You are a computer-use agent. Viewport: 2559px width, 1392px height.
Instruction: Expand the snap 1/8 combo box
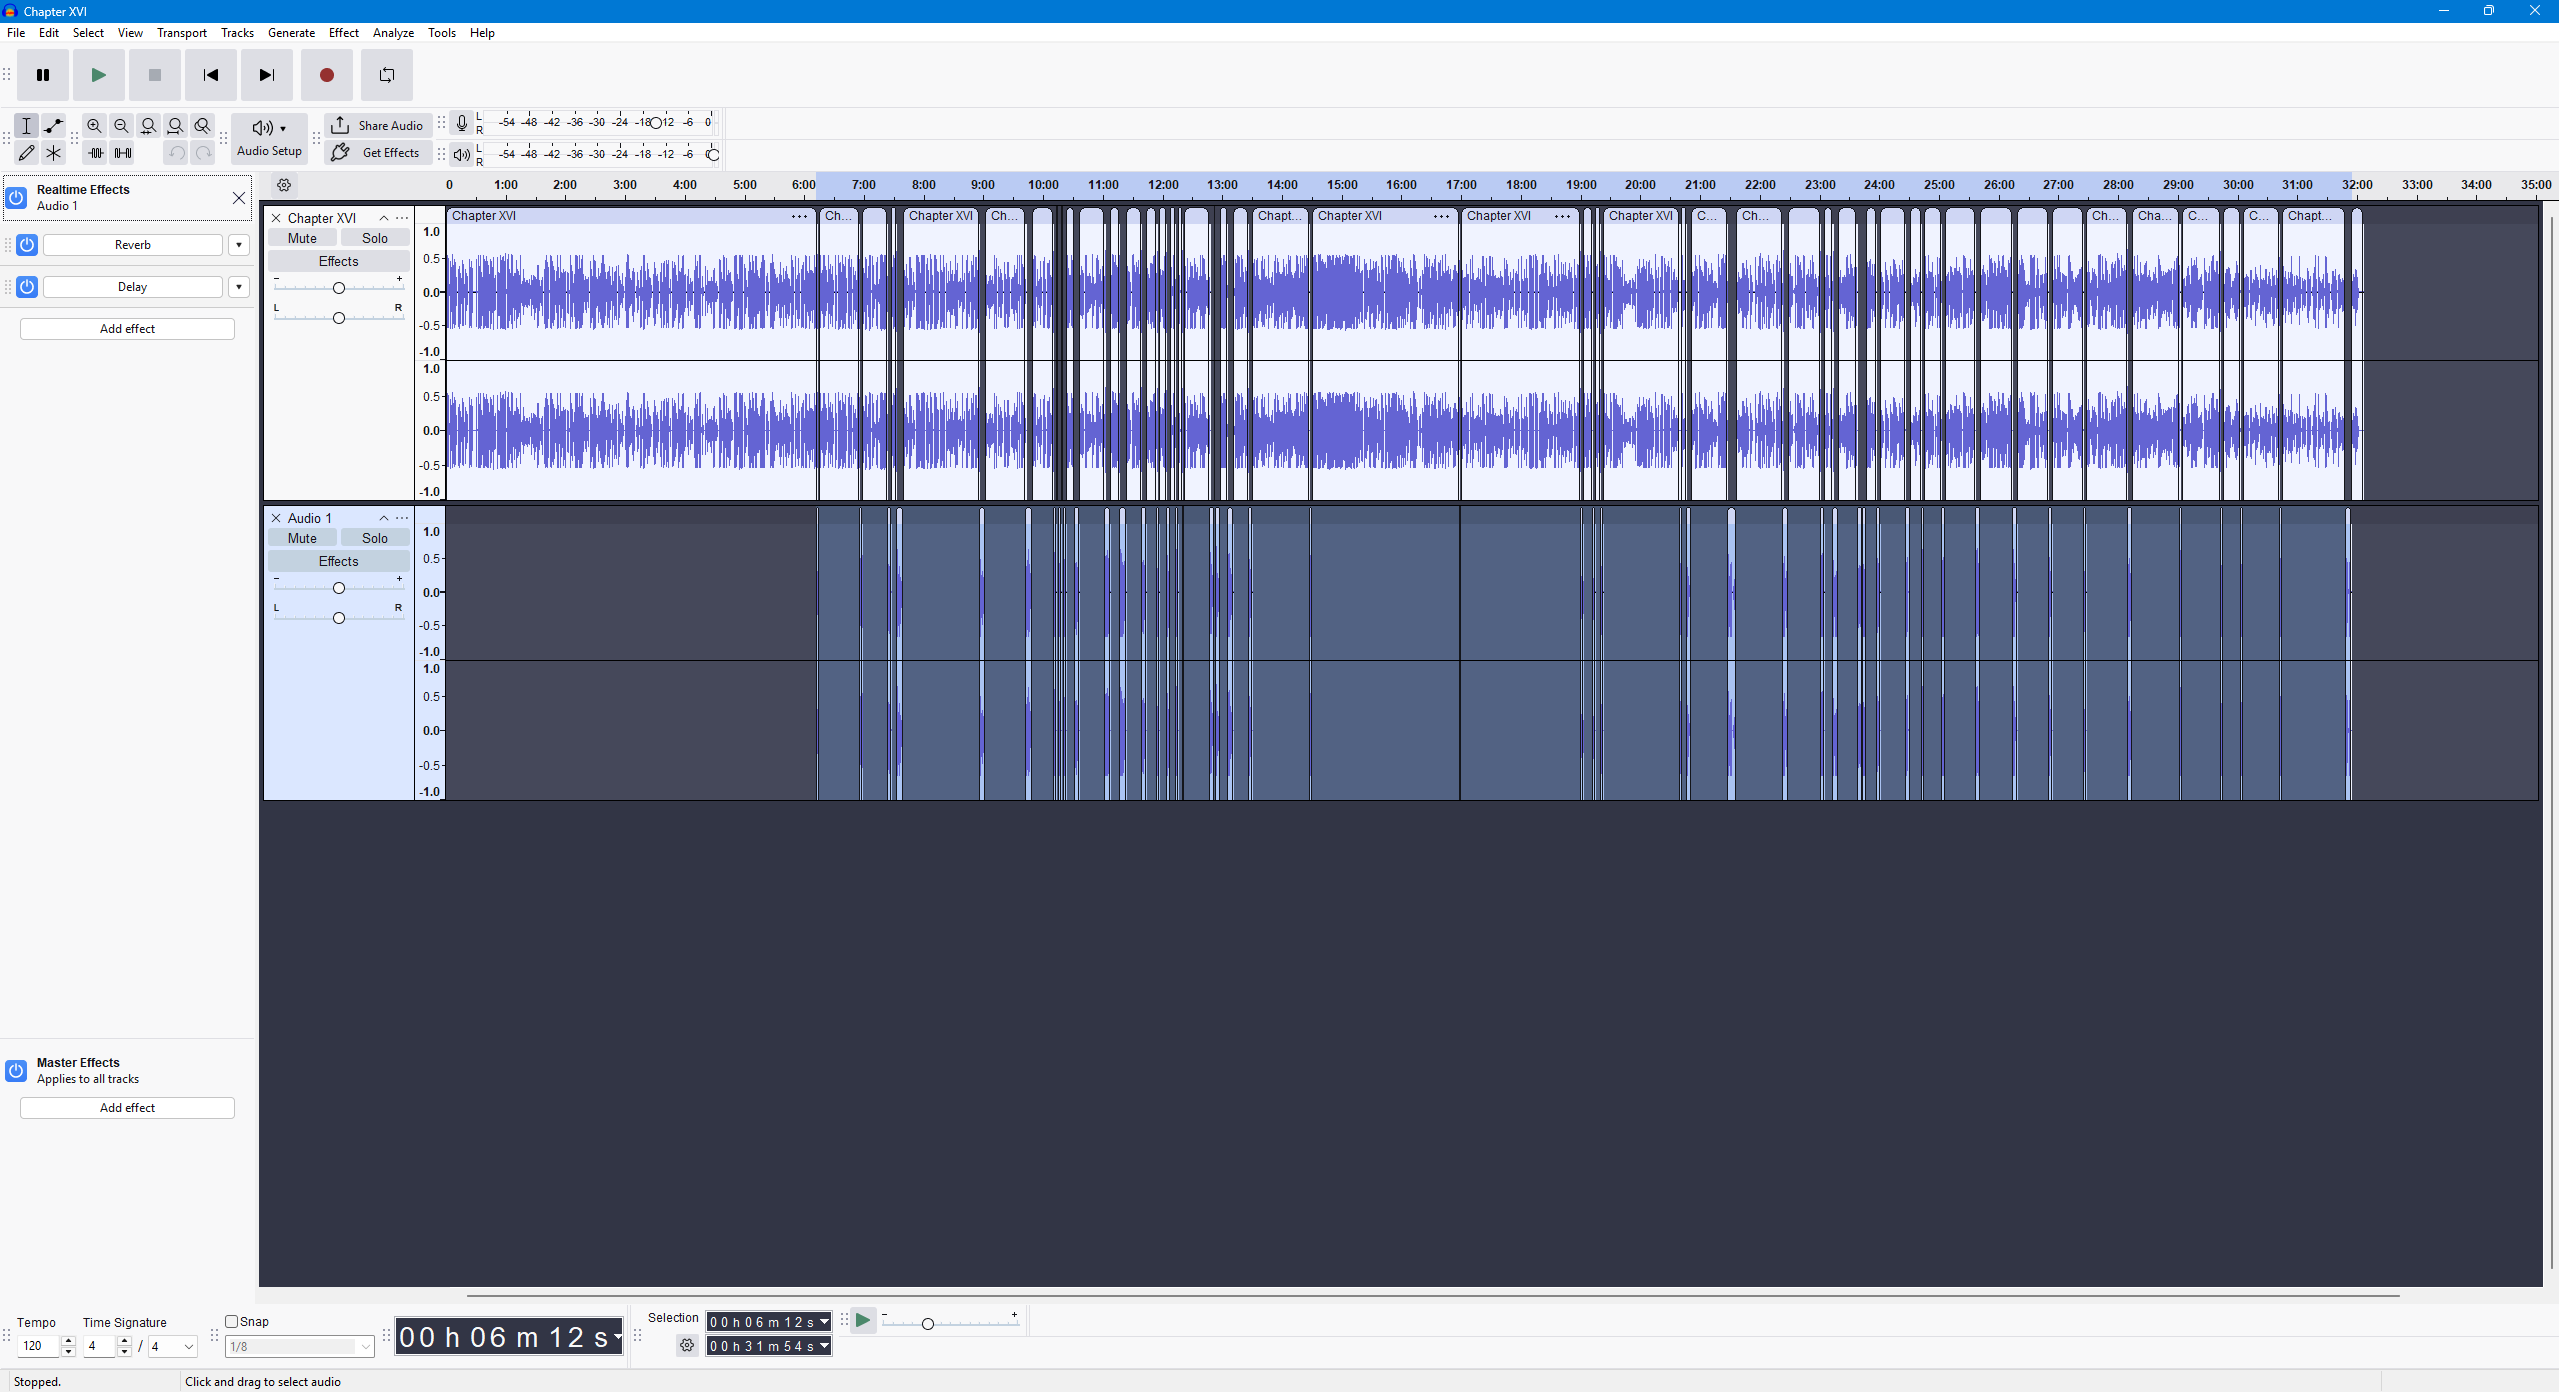(x=365, y=1346)
